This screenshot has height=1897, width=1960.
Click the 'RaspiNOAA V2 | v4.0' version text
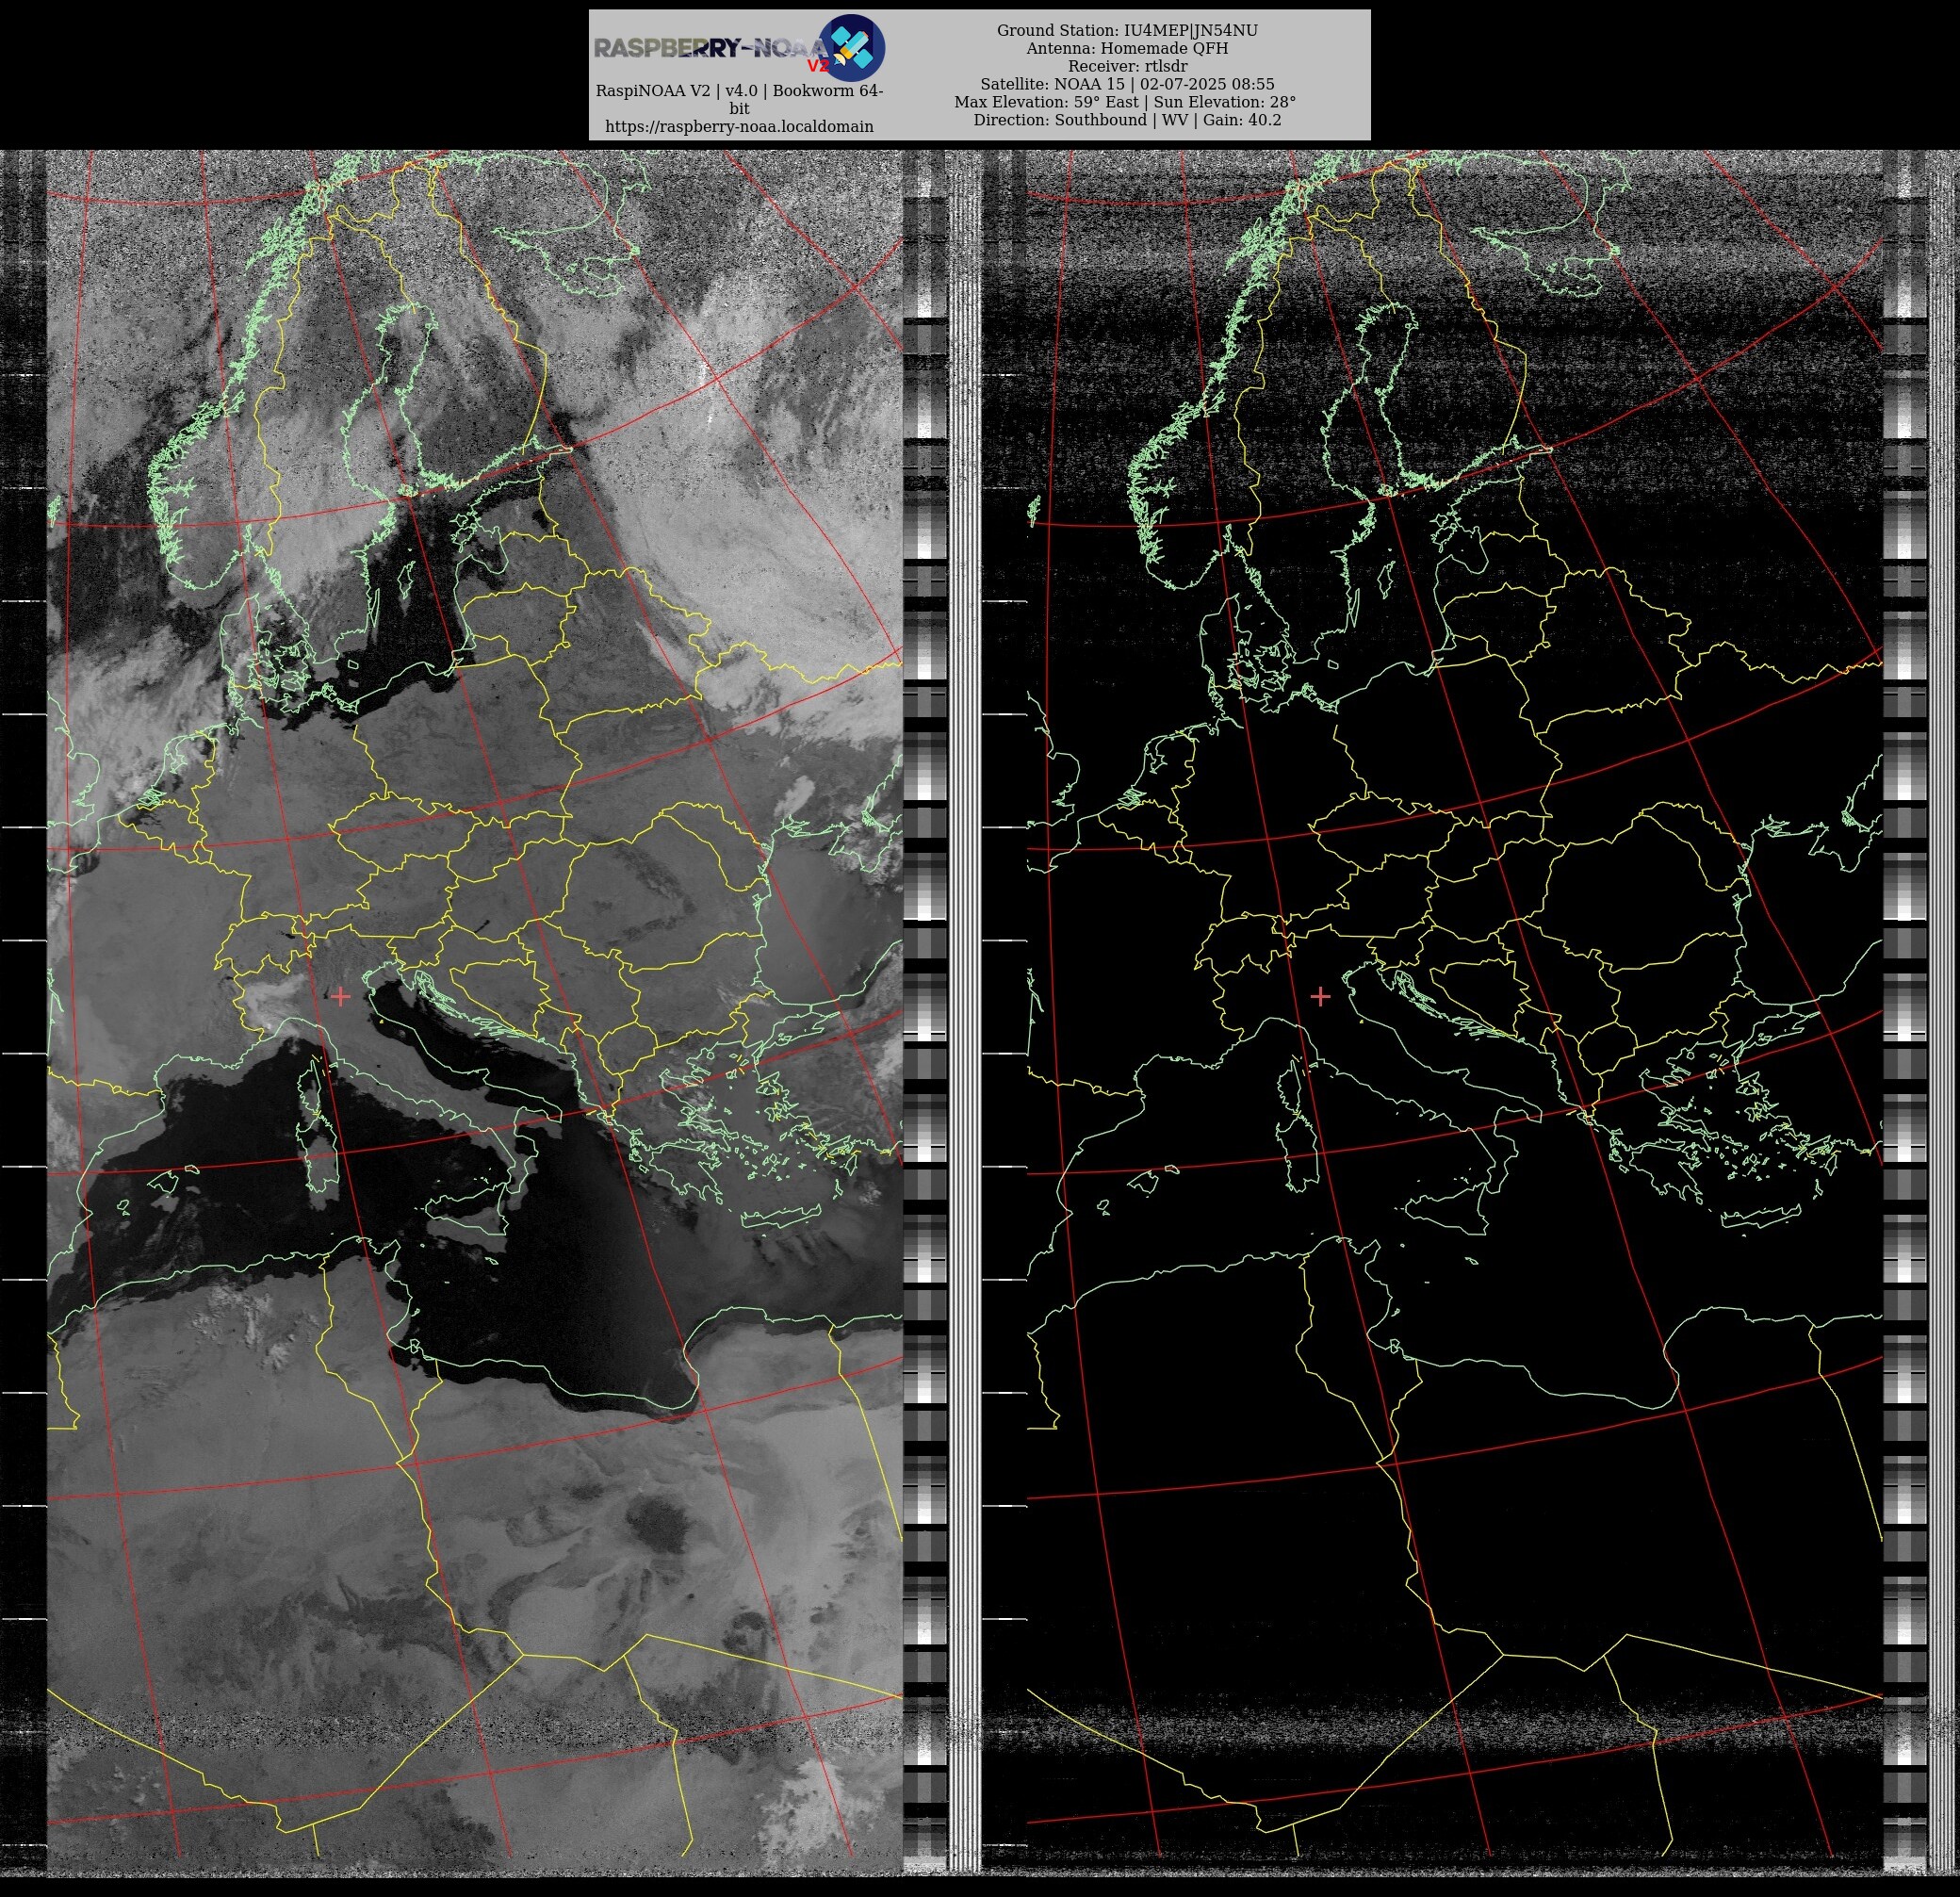click(739, 99)
